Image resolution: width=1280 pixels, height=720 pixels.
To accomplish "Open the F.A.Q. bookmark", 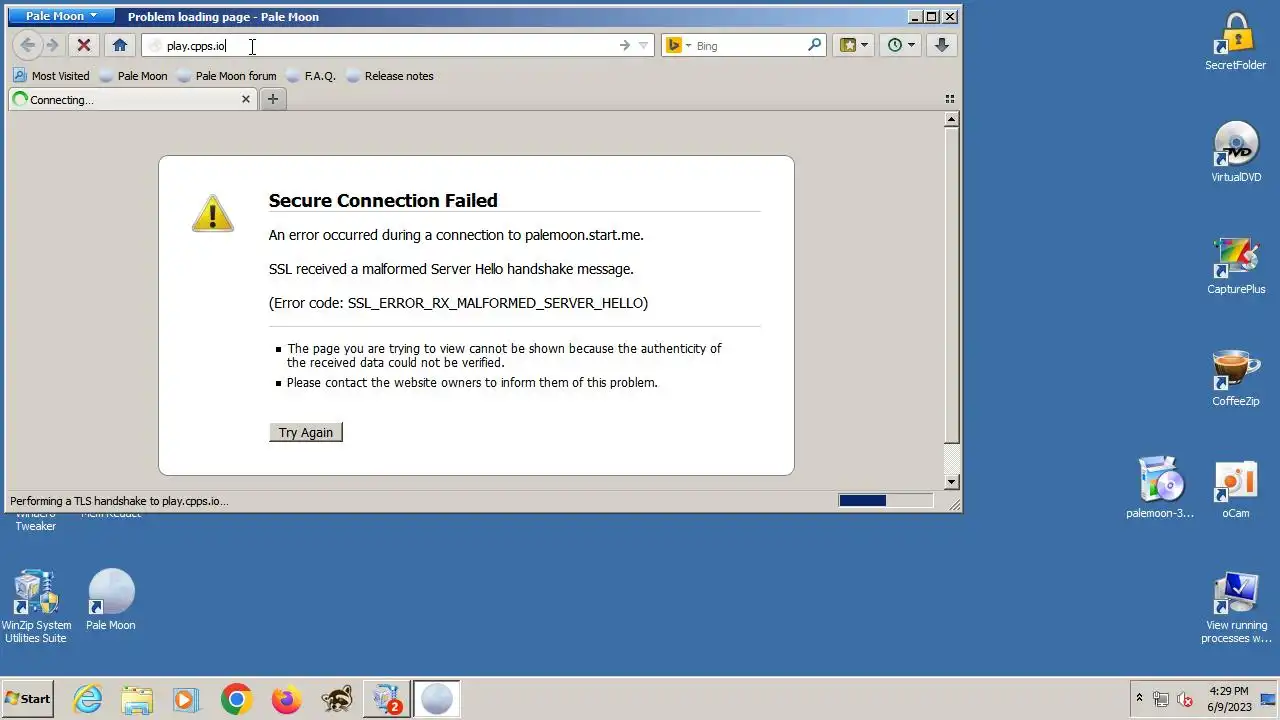I will 311,76.
